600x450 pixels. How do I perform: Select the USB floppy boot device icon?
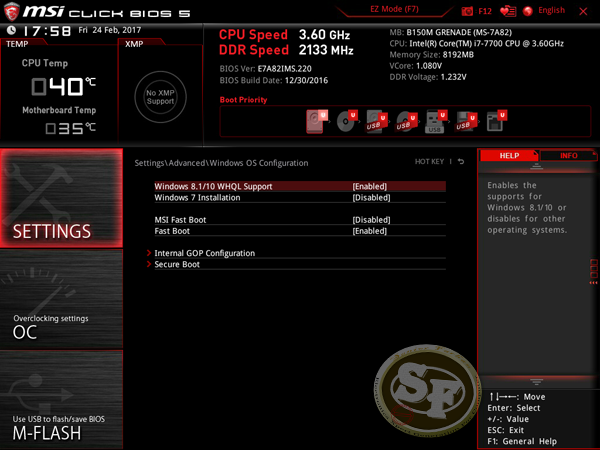coord(466,122)
